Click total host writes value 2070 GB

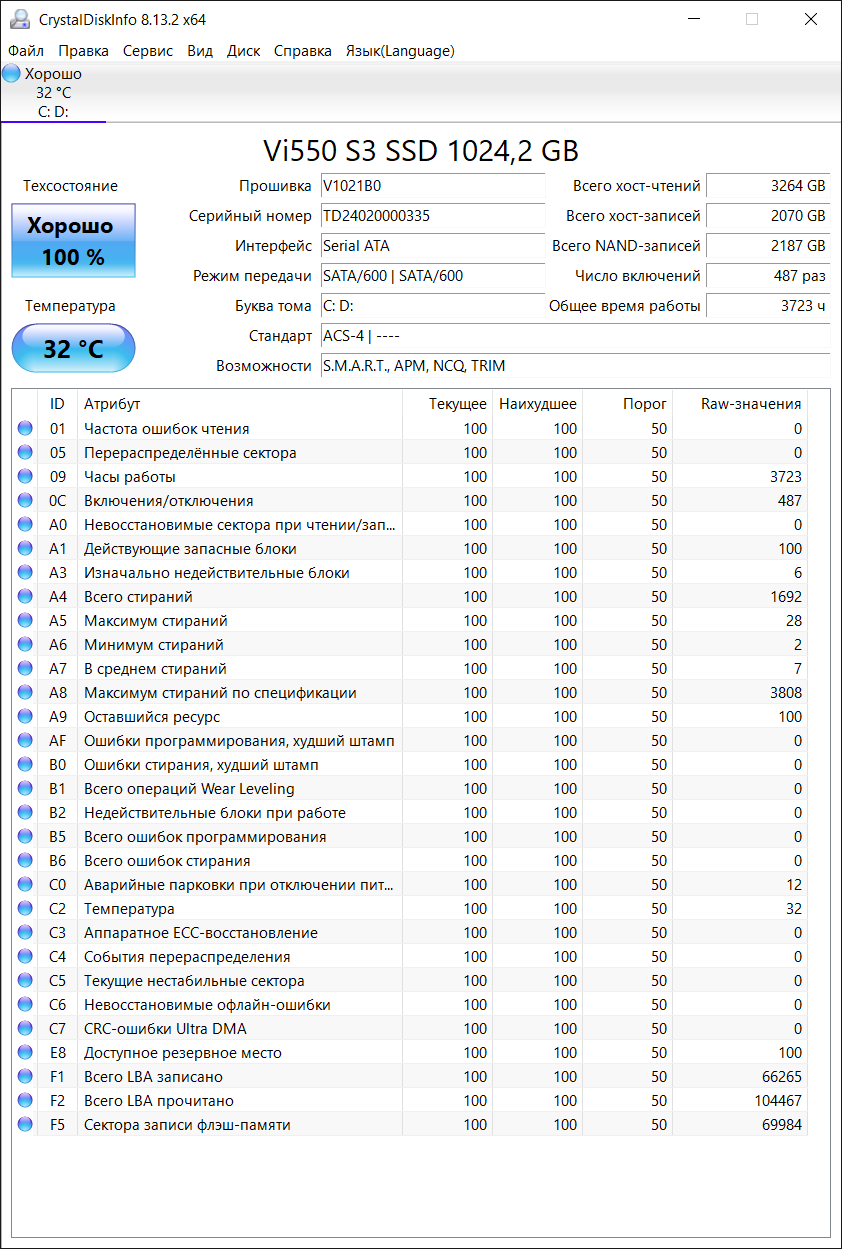tap(768, 216)
